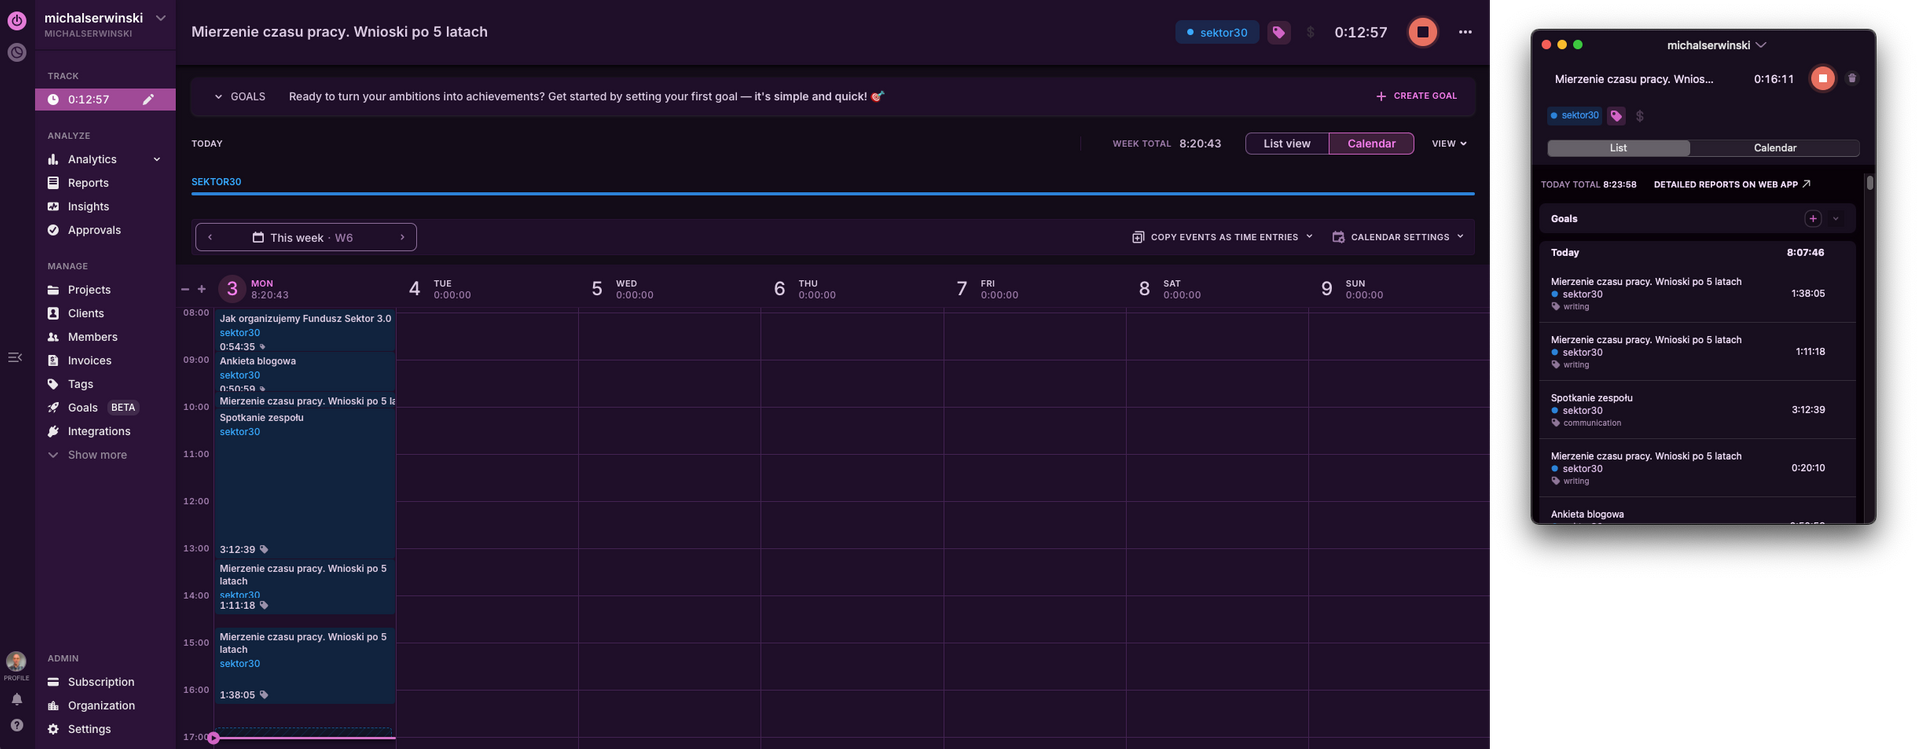Expand the Analytics submenu chevron

(157, 160)
